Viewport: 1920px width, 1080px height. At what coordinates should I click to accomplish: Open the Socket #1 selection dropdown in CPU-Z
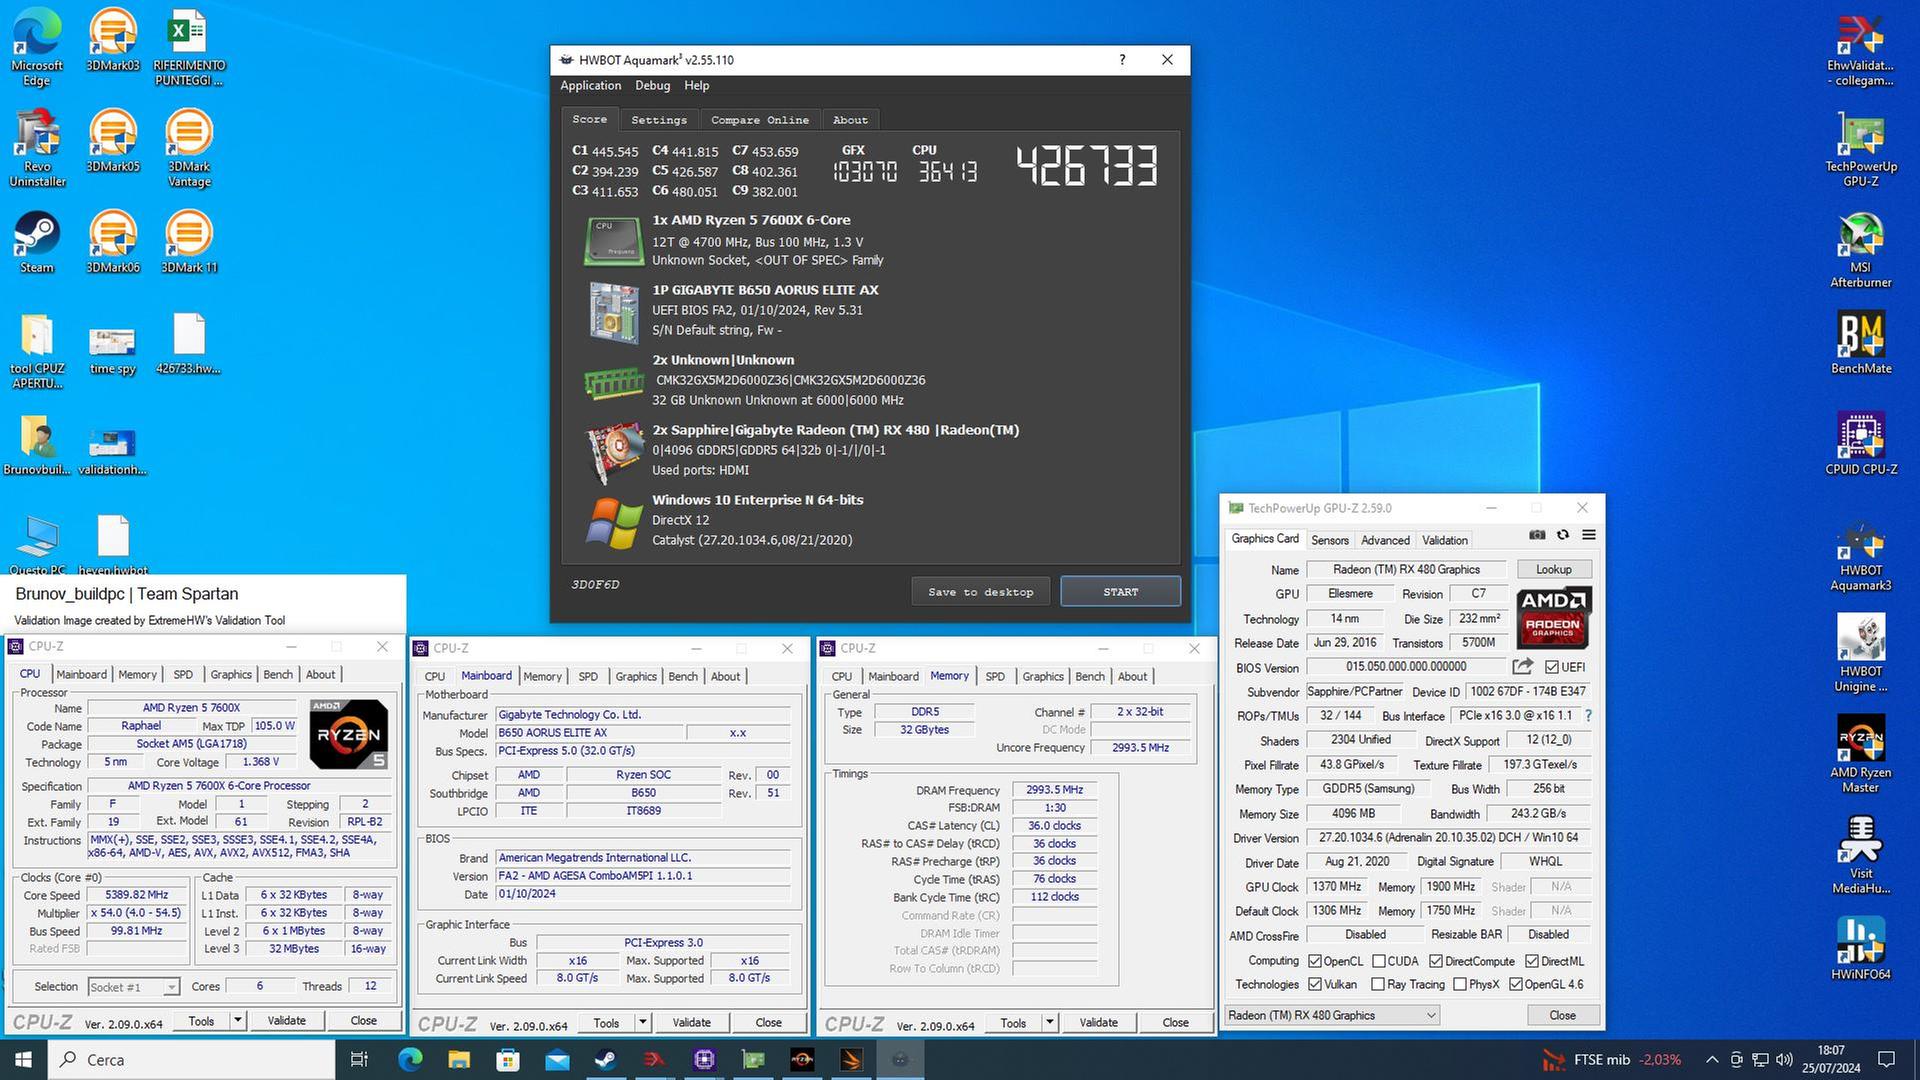(x=134, y=987)
